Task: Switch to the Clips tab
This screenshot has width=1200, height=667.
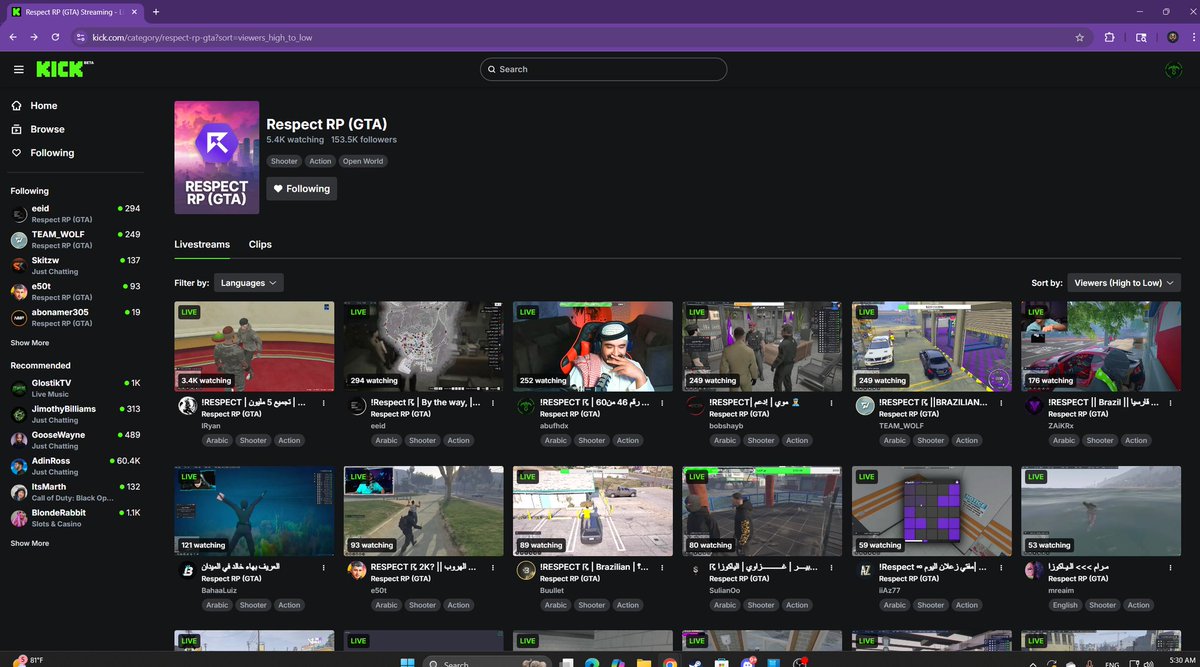Action: [260, 244]
